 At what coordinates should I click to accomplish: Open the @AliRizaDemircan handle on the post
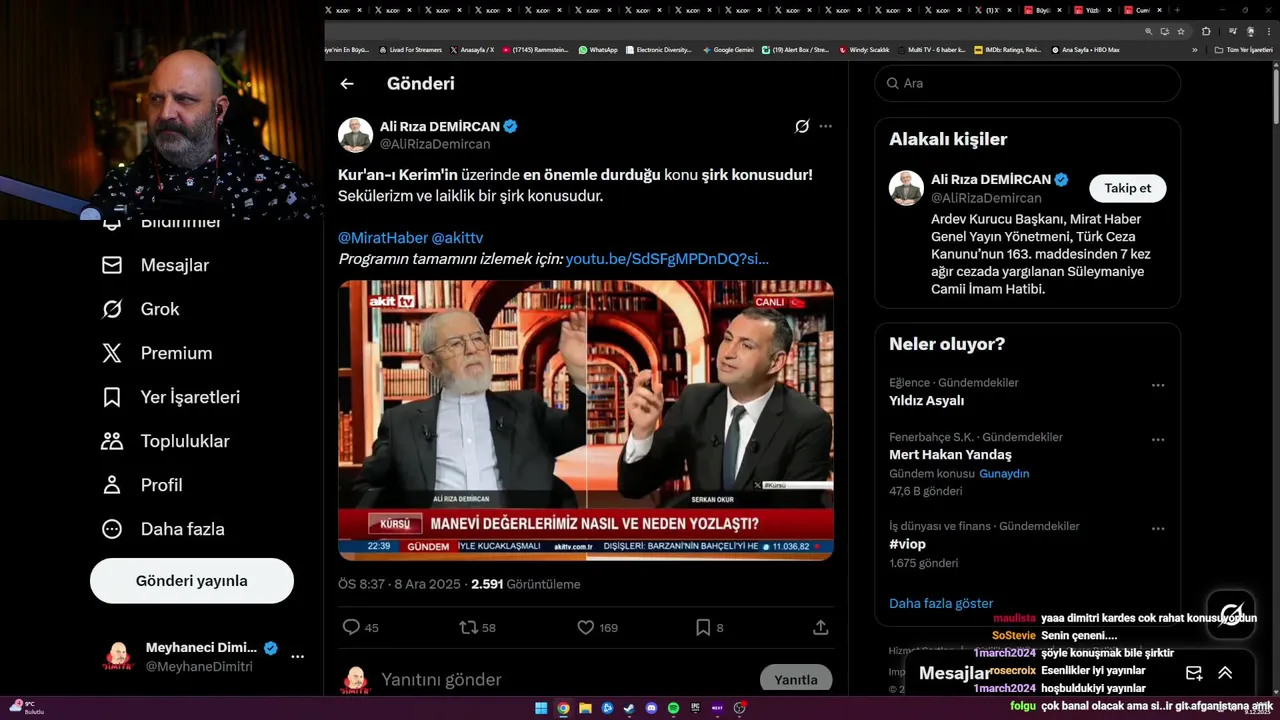pos(435,144)
